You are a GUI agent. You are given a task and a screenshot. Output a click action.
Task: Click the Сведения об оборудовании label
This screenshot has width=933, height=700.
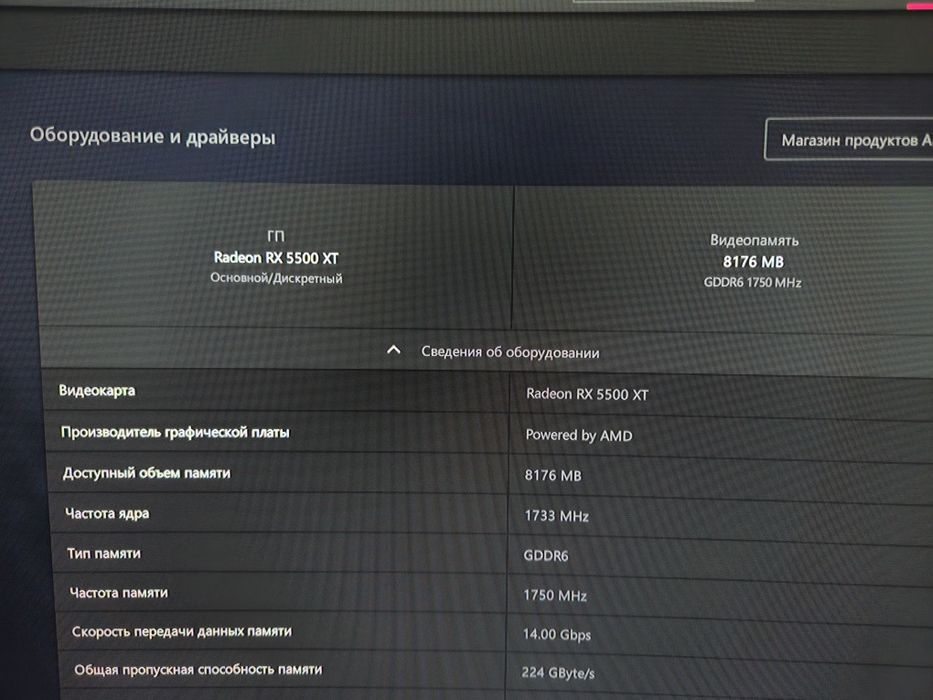tap(510, 352)
